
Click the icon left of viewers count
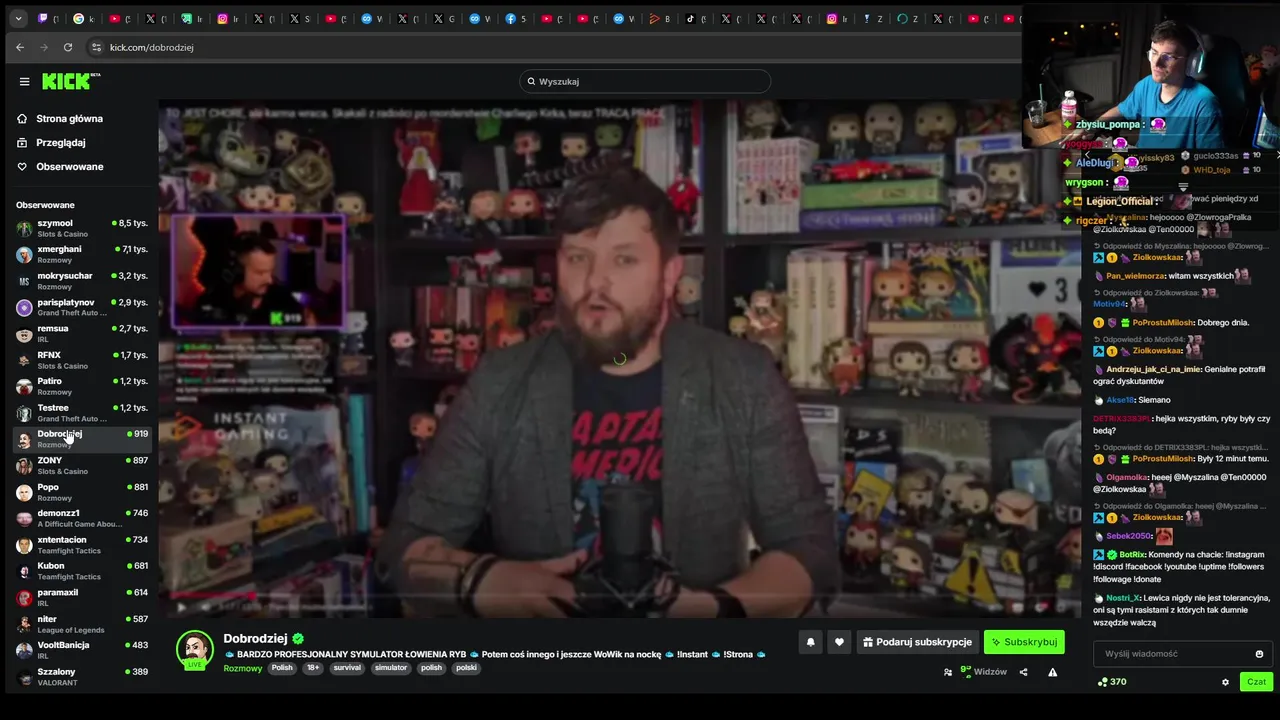[948, 672]
